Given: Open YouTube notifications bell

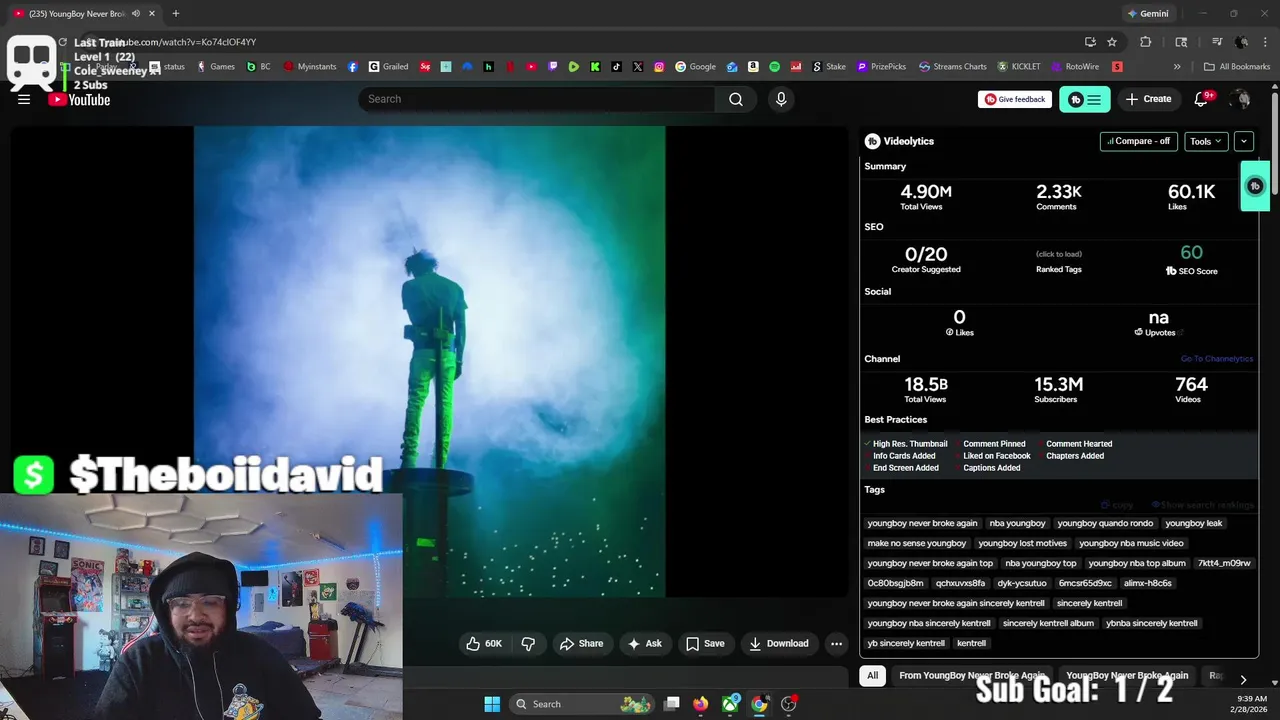Looking at the screenshot, I should pos(1202,99).
